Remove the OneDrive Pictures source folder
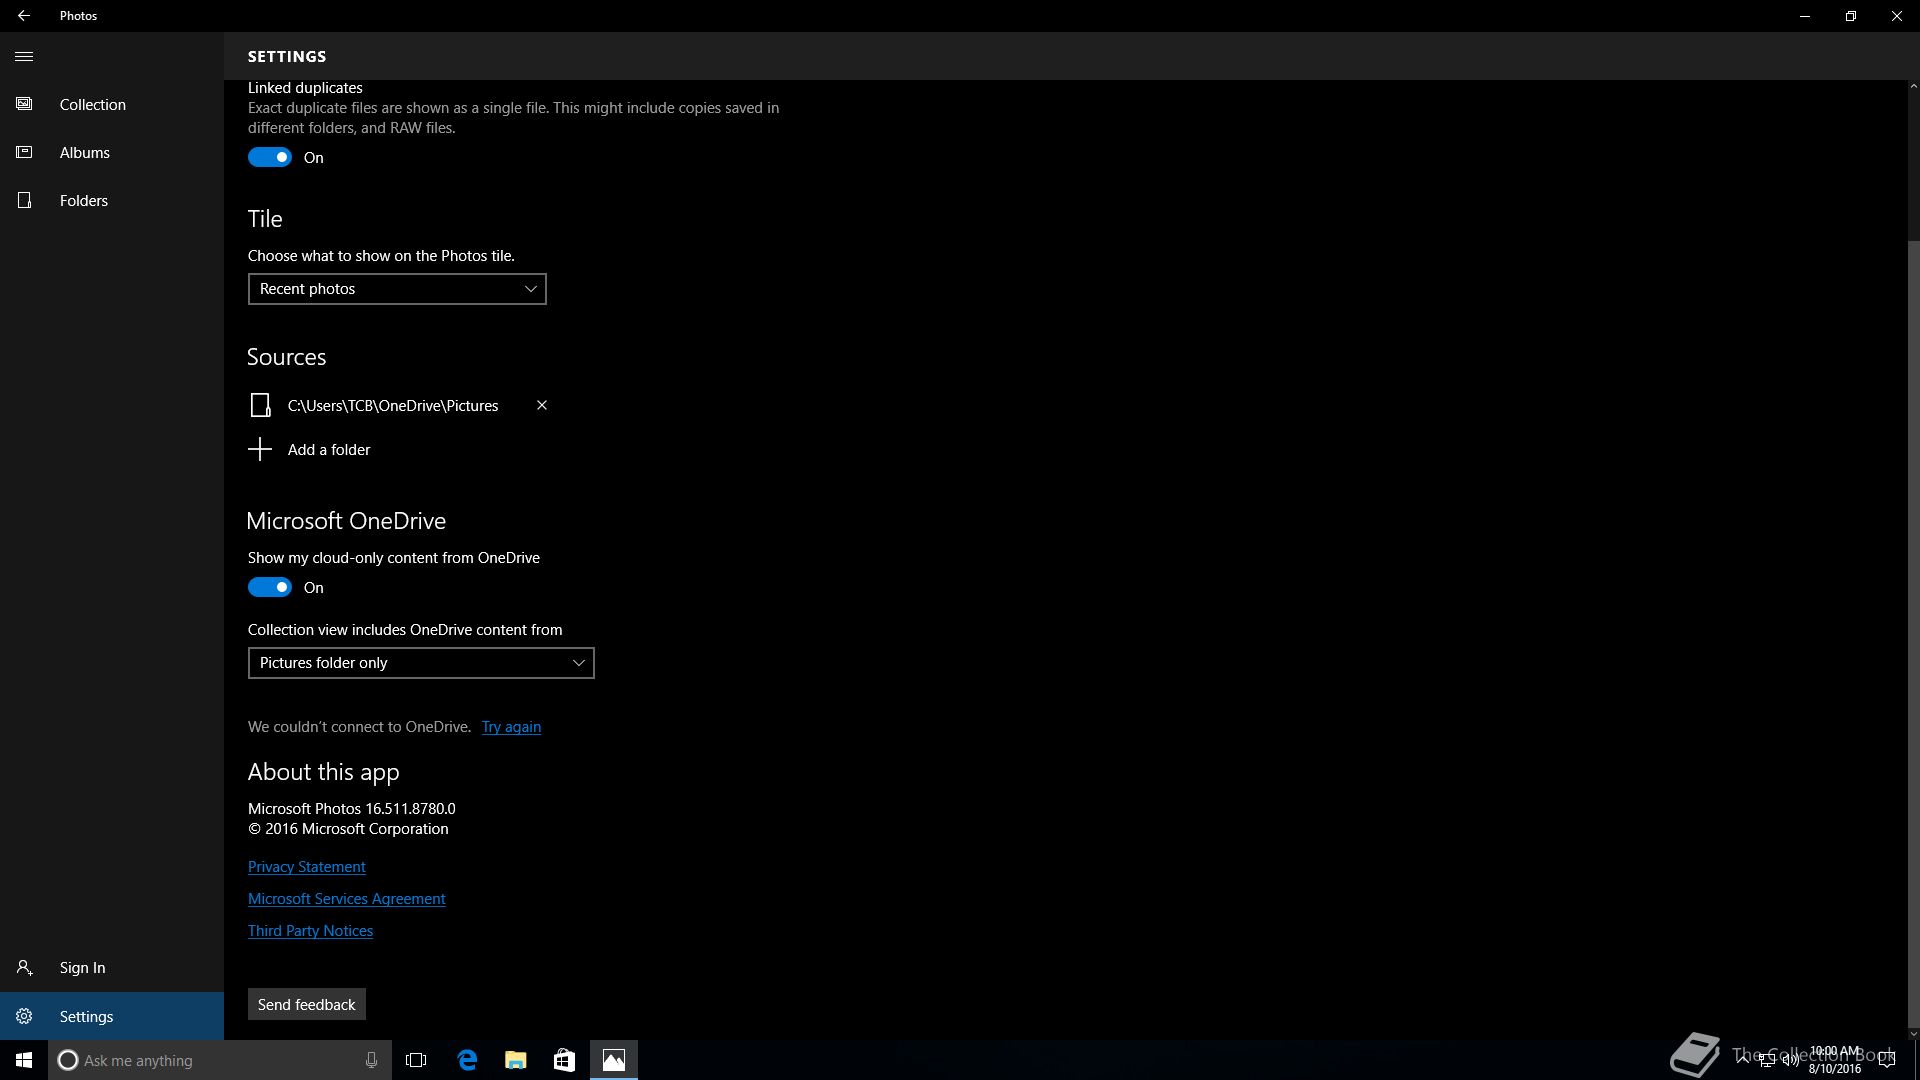 541,405
